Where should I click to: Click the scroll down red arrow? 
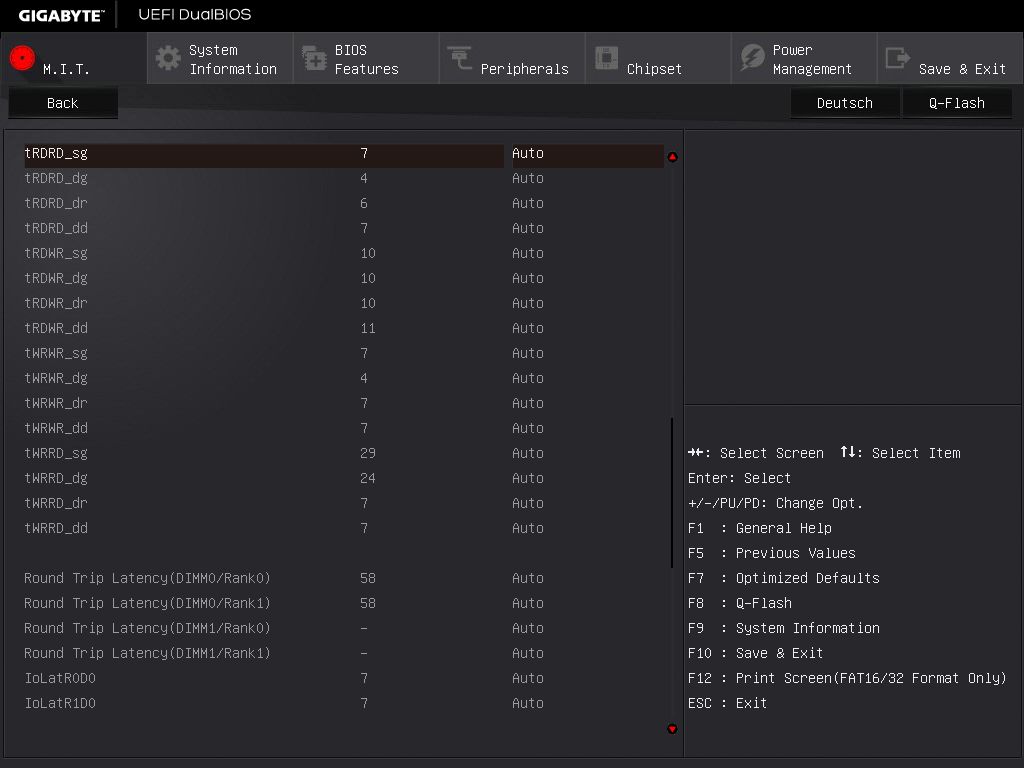point(672,729)
